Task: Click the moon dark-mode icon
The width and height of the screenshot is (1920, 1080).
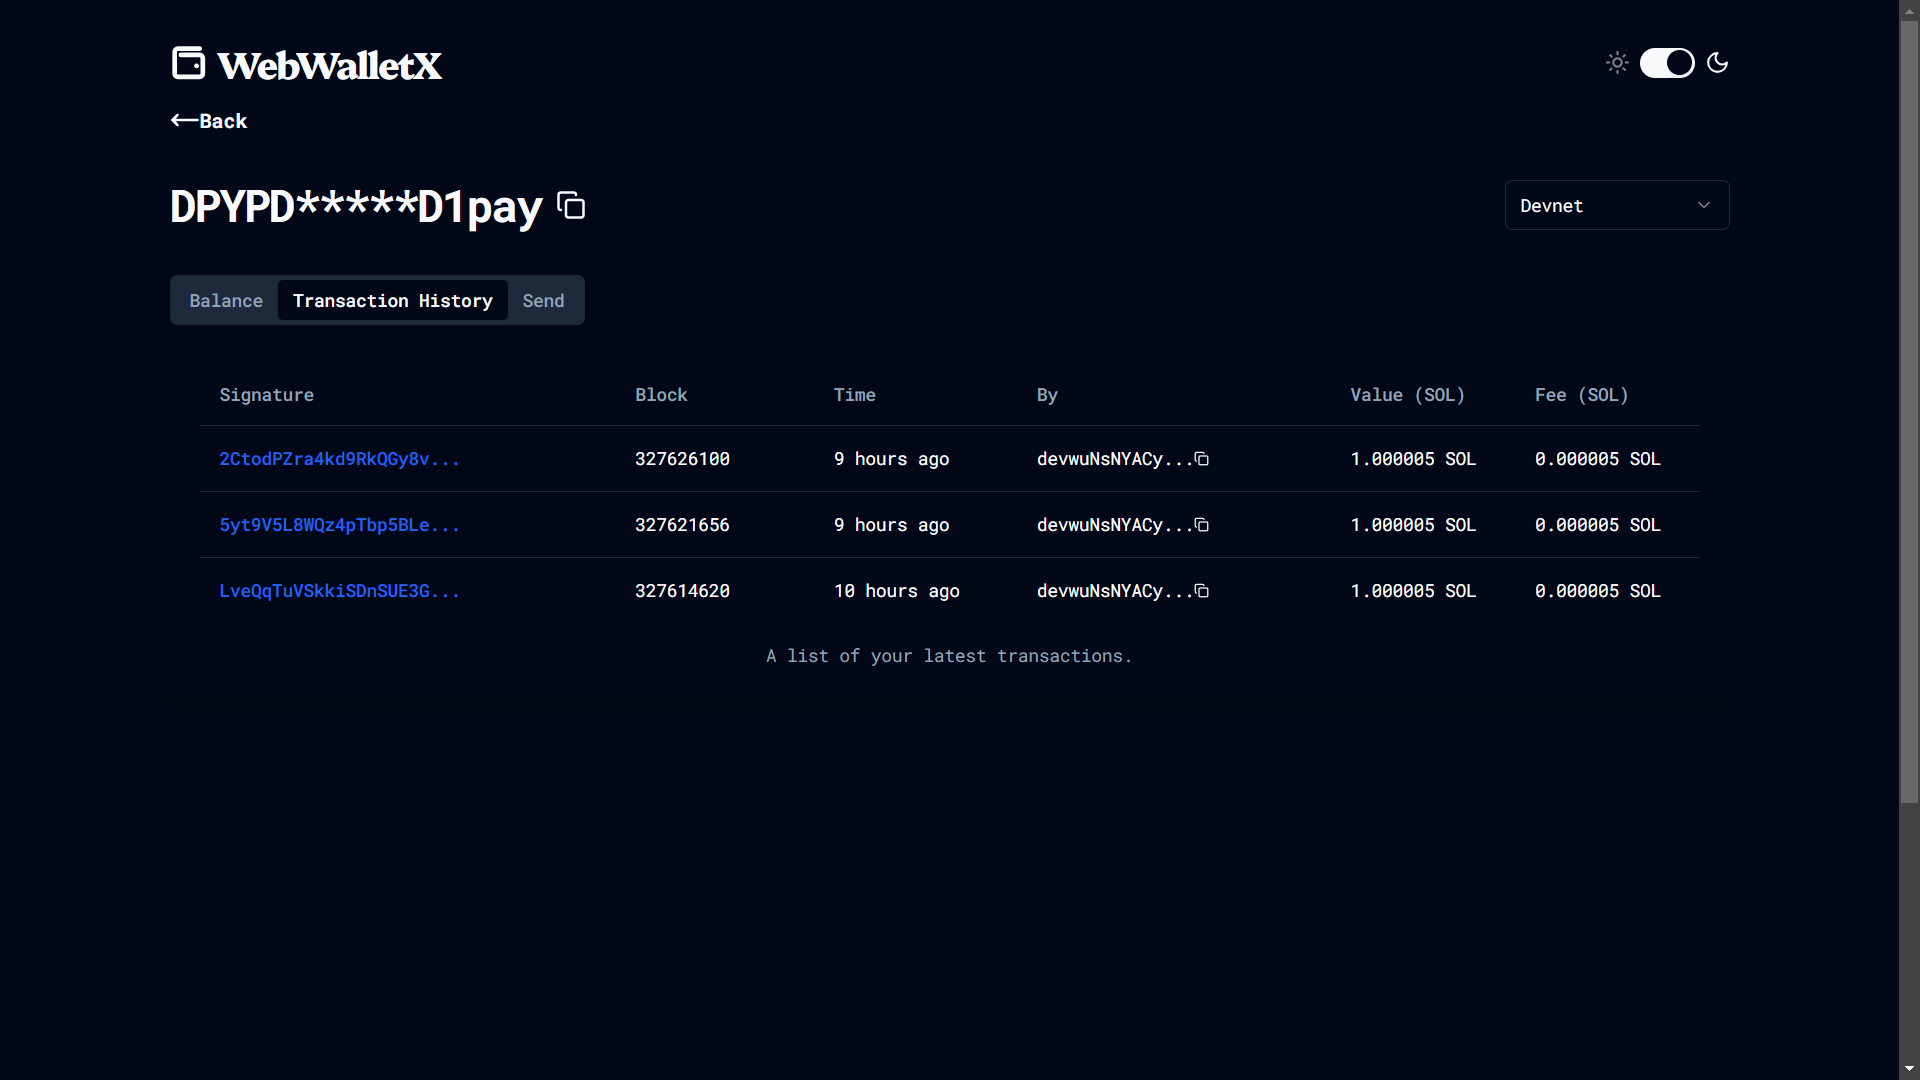Action: pos(1717,63)
